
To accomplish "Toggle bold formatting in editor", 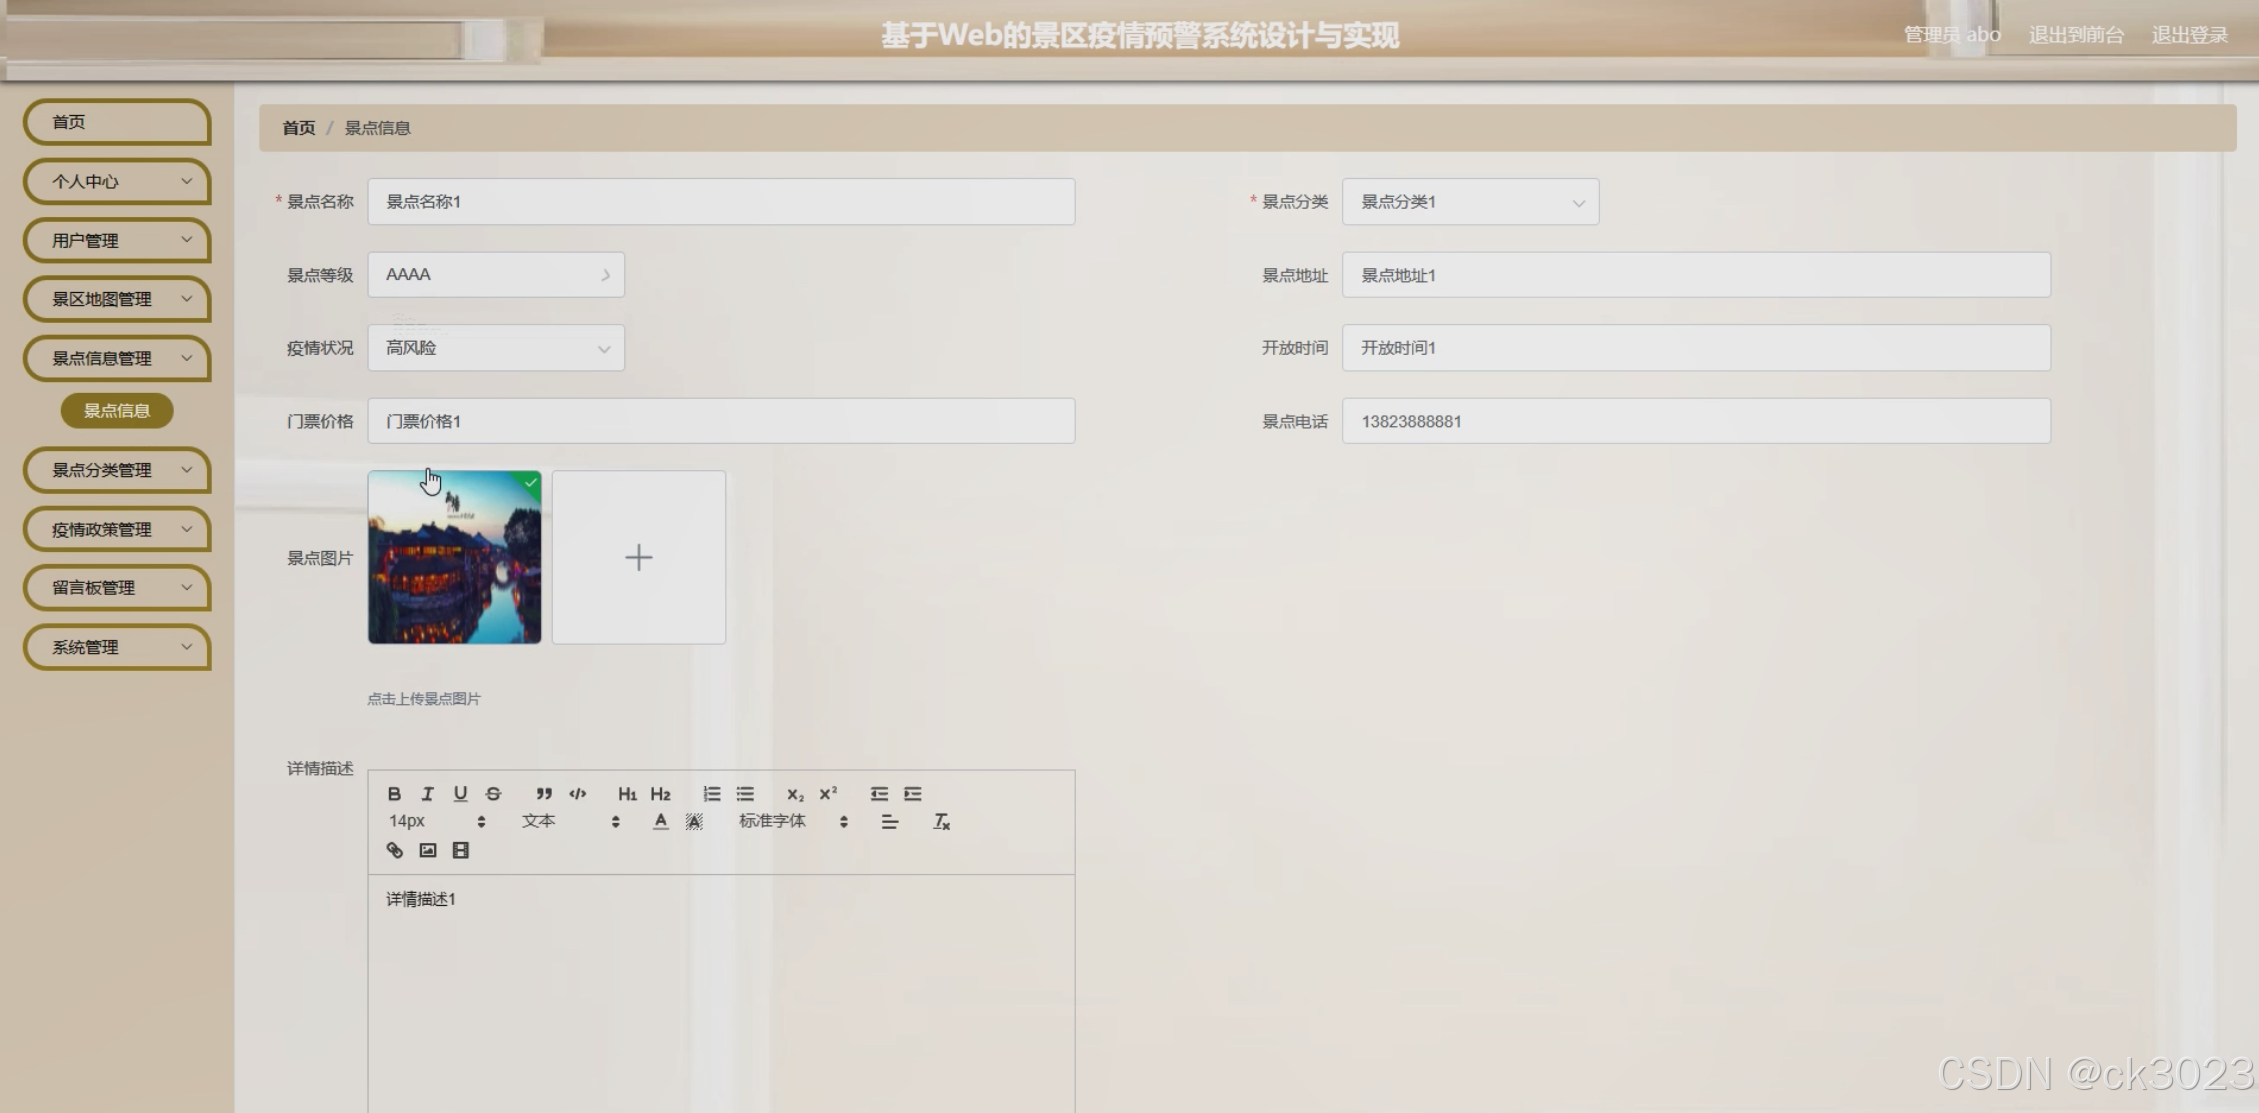I will coord(394,793).
